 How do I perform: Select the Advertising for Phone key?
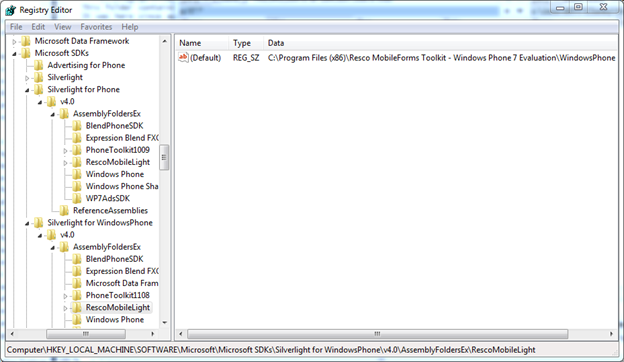coord(86,65)
